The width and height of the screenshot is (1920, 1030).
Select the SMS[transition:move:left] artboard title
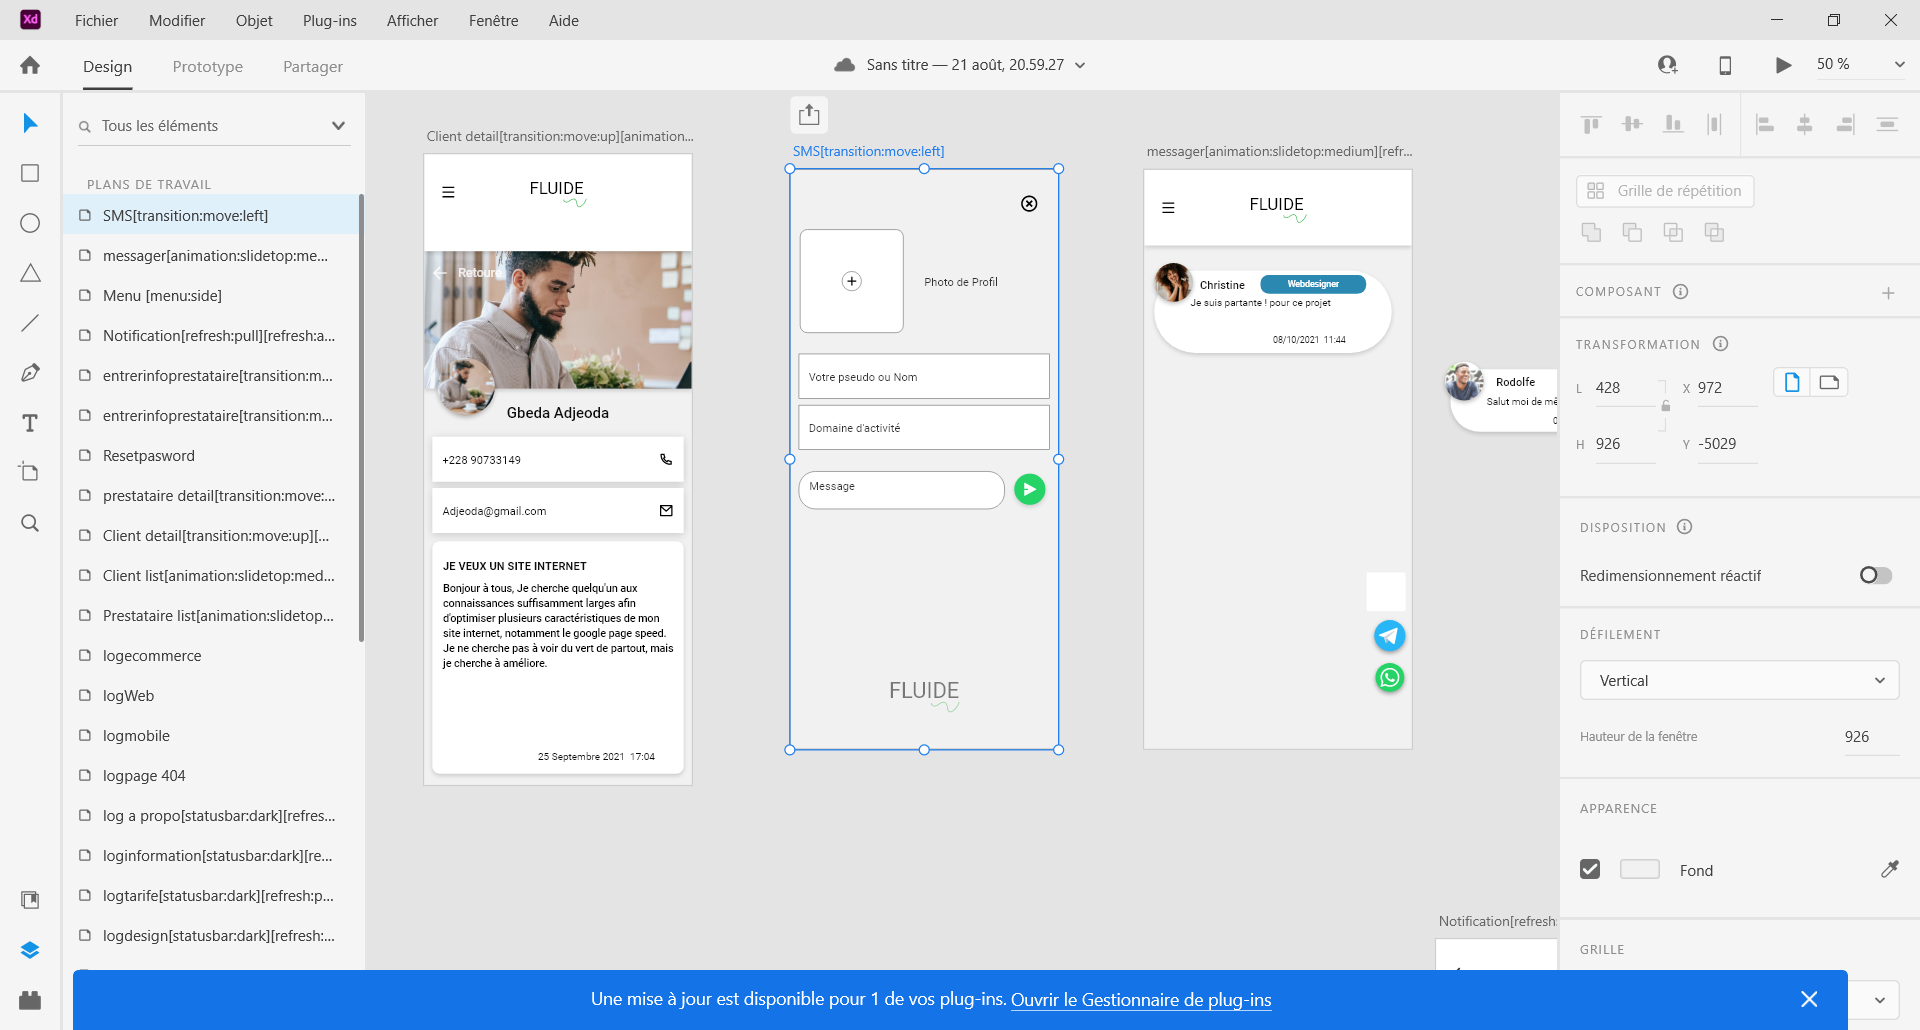[x=868, y=151]
